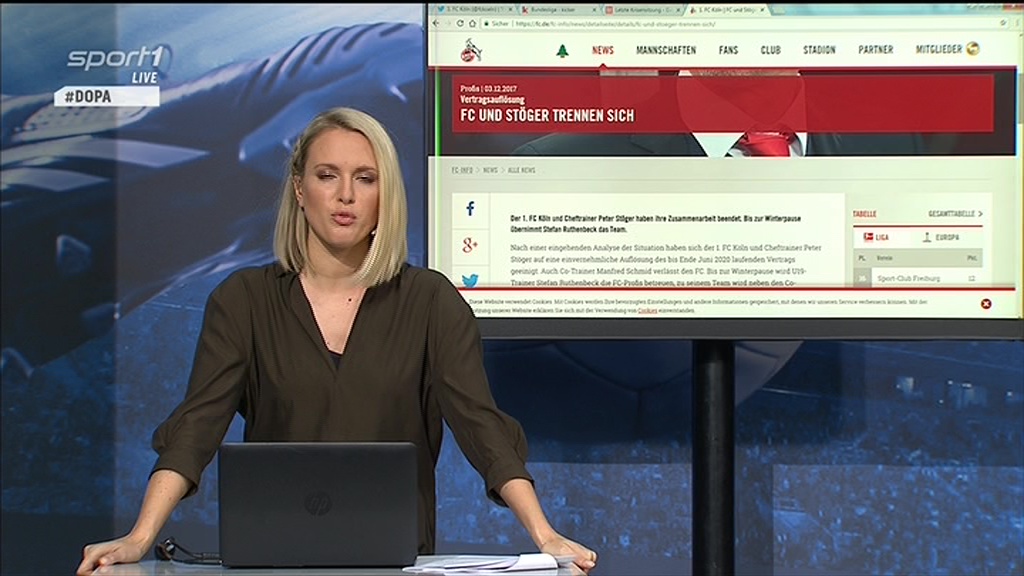Dismiss the cookie notice with red X
Screen dimensions: 1024x576
point(986,304)
